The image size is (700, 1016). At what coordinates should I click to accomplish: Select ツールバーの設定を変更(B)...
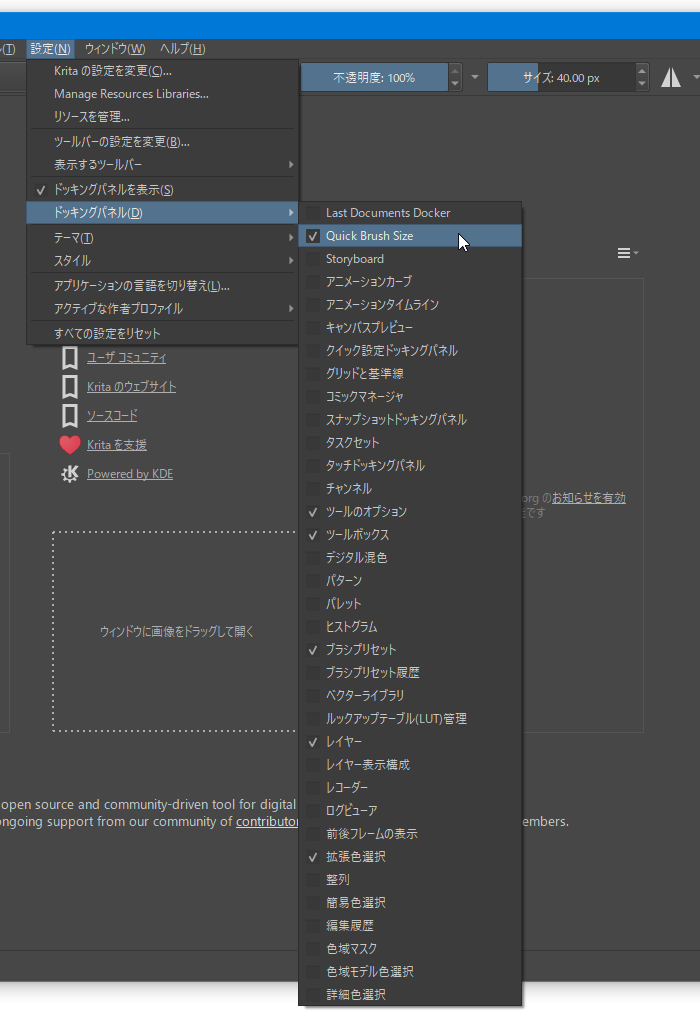(x=162, y=142)
